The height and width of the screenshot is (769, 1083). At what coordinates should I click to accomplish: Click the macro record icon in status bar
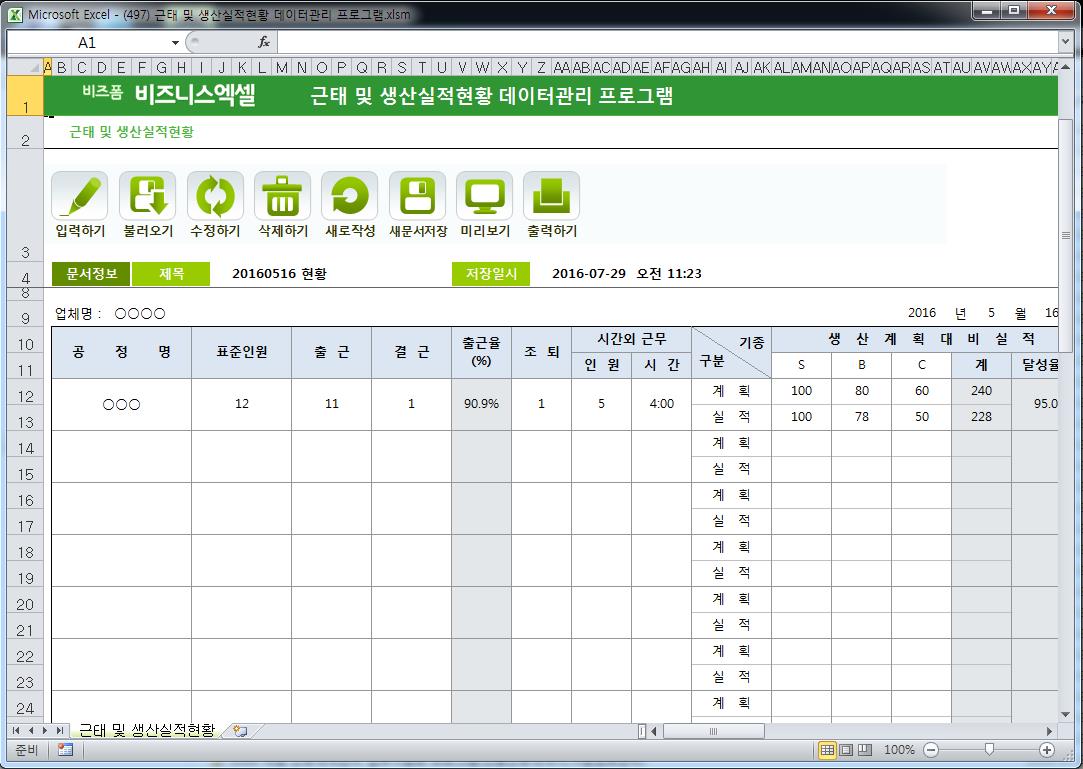pos(66,750)
